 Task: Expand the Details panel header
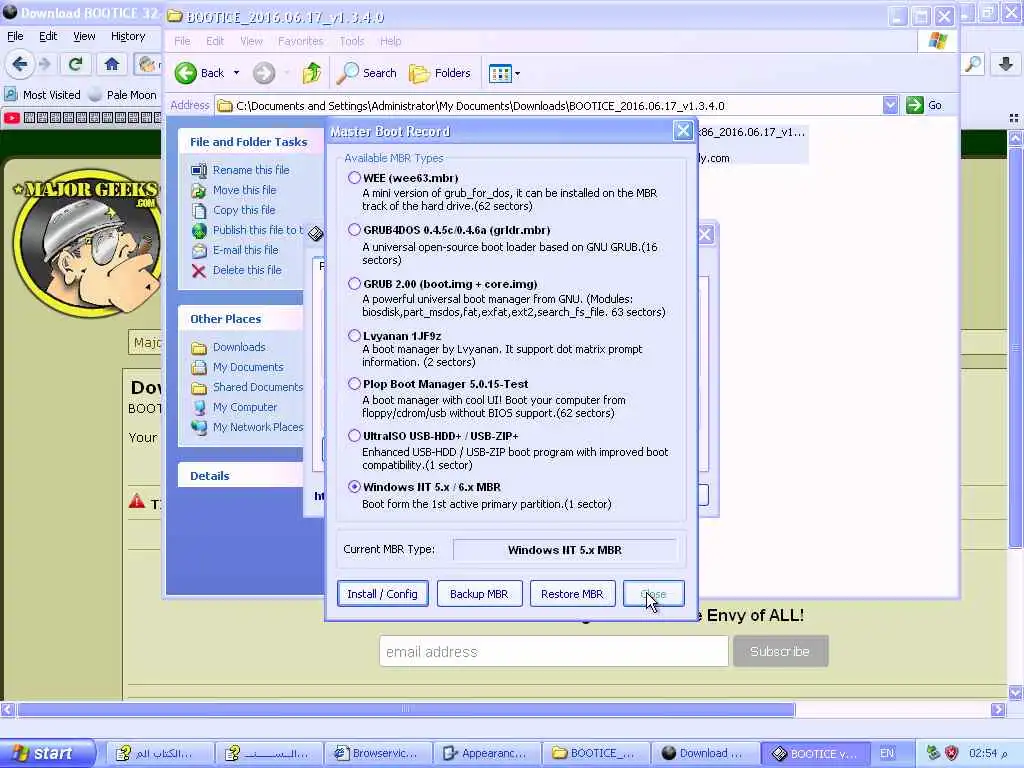pyautogui.click(x=241, y=475)
